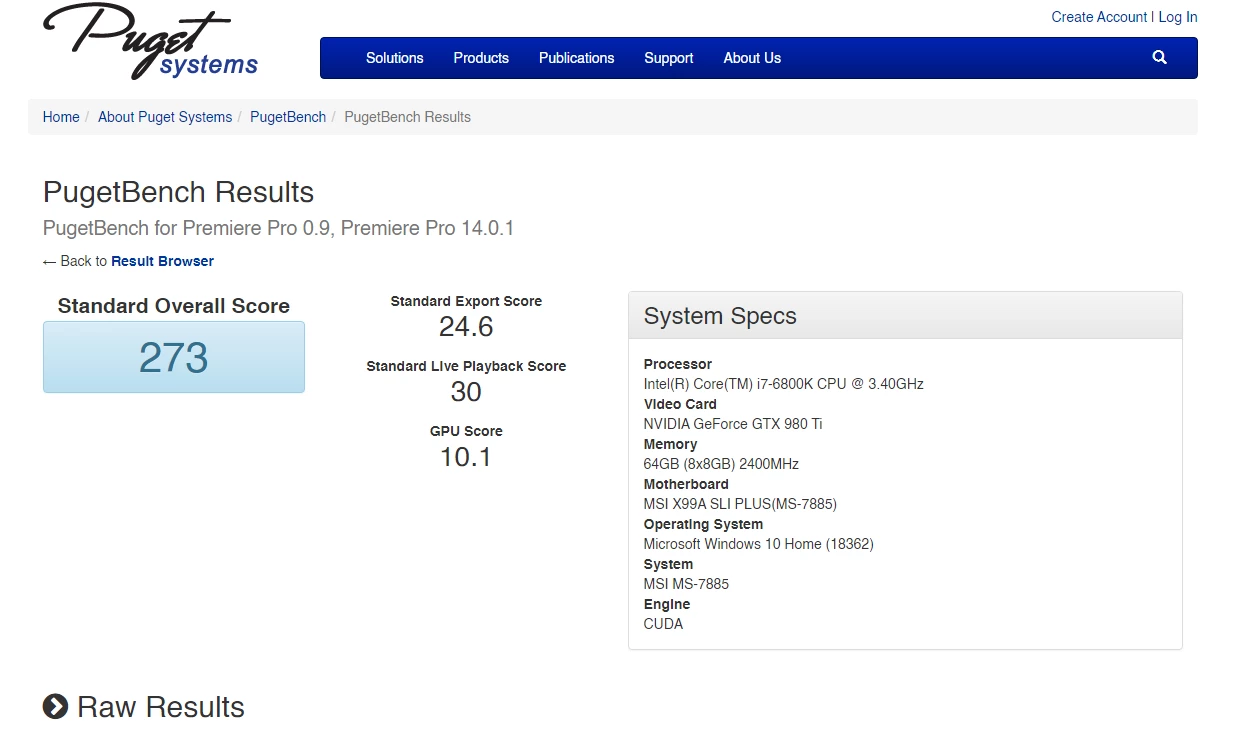Click the Engine spec label
This screenshot has height=751, width=1238.
point(667,604)
